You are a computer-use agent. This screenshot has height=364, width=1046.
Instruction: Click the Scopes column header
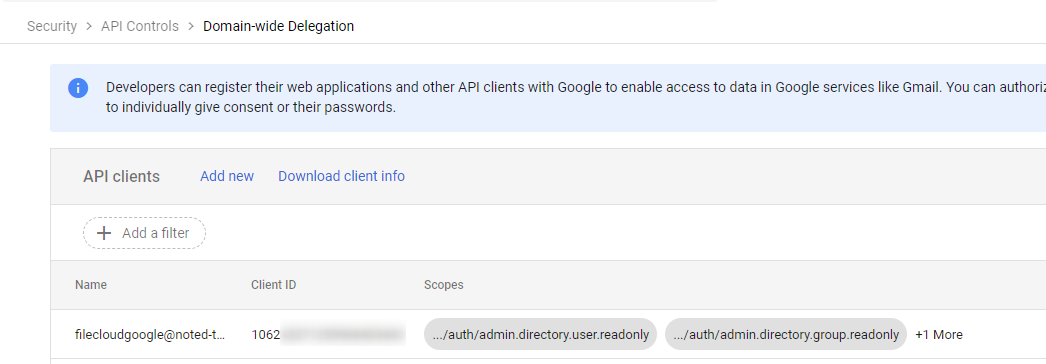tap(444, 285)
